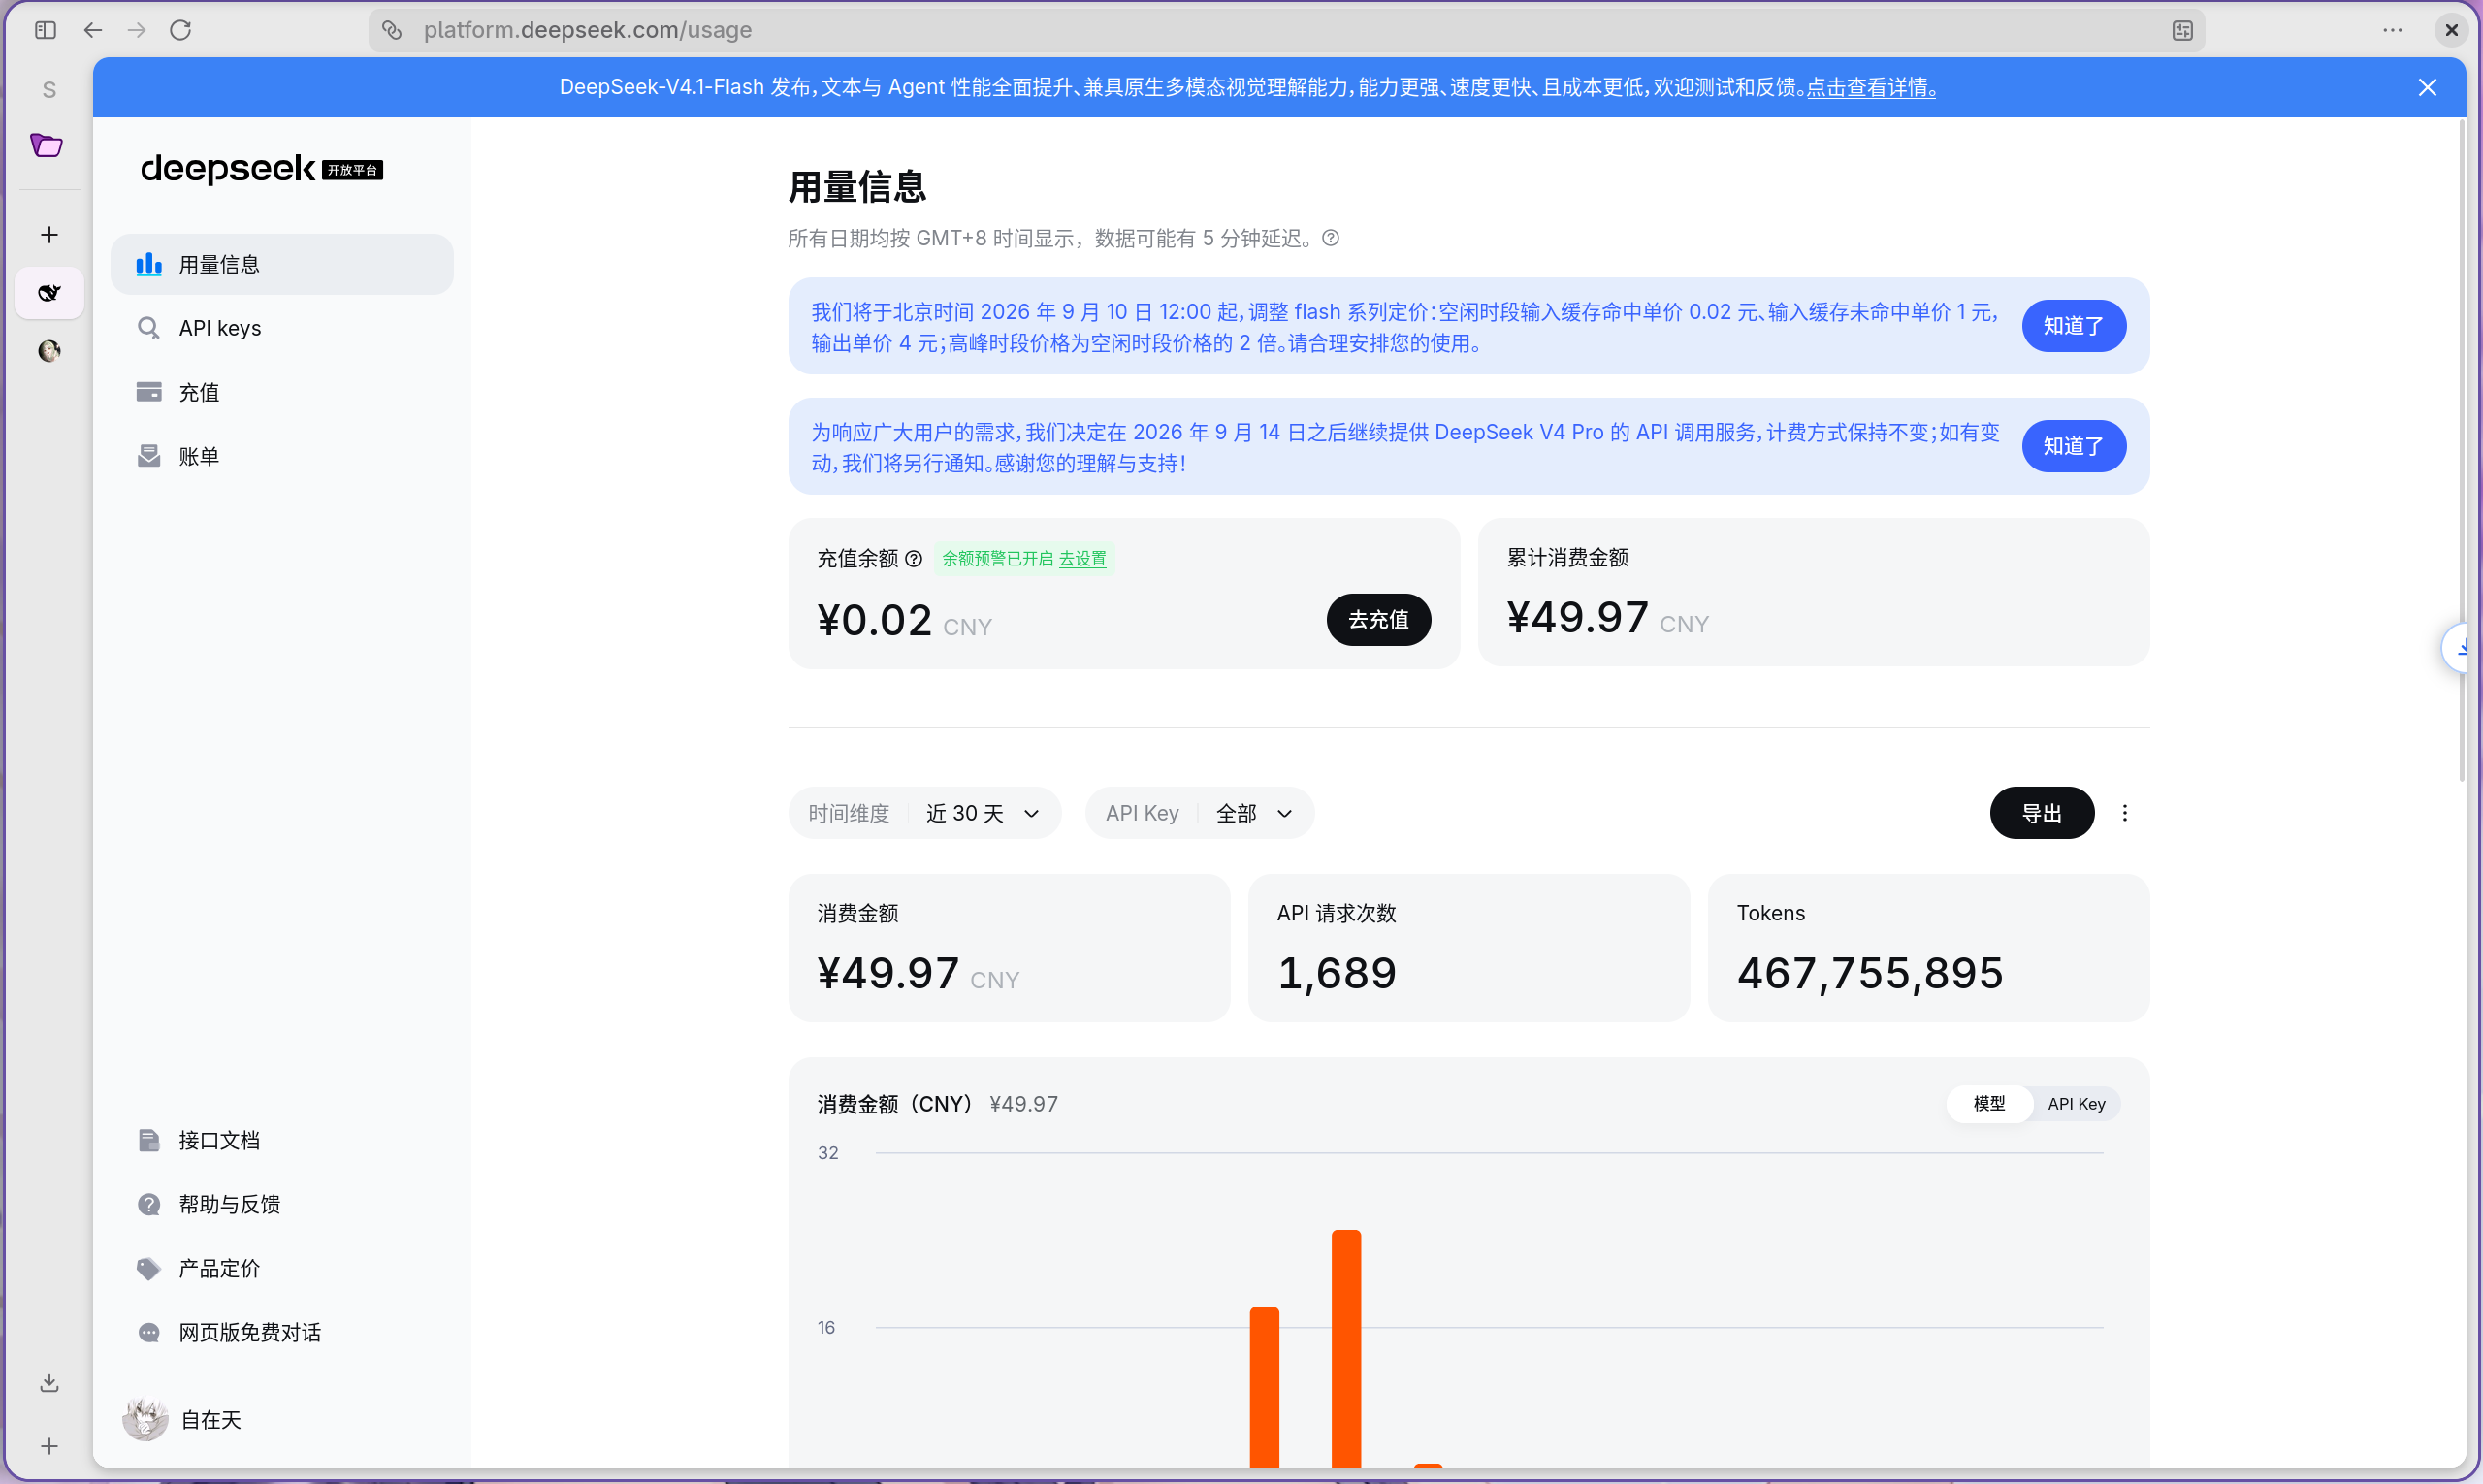Viewport: 2483px width, 1484px height.
Task: Open API keys in the sidebar
Action: tap(282, 328)
